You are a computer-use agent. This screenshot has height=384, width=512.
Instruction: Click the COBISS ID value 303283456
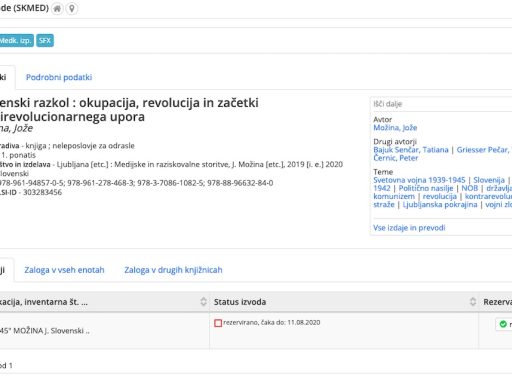[x=42, y=192]
